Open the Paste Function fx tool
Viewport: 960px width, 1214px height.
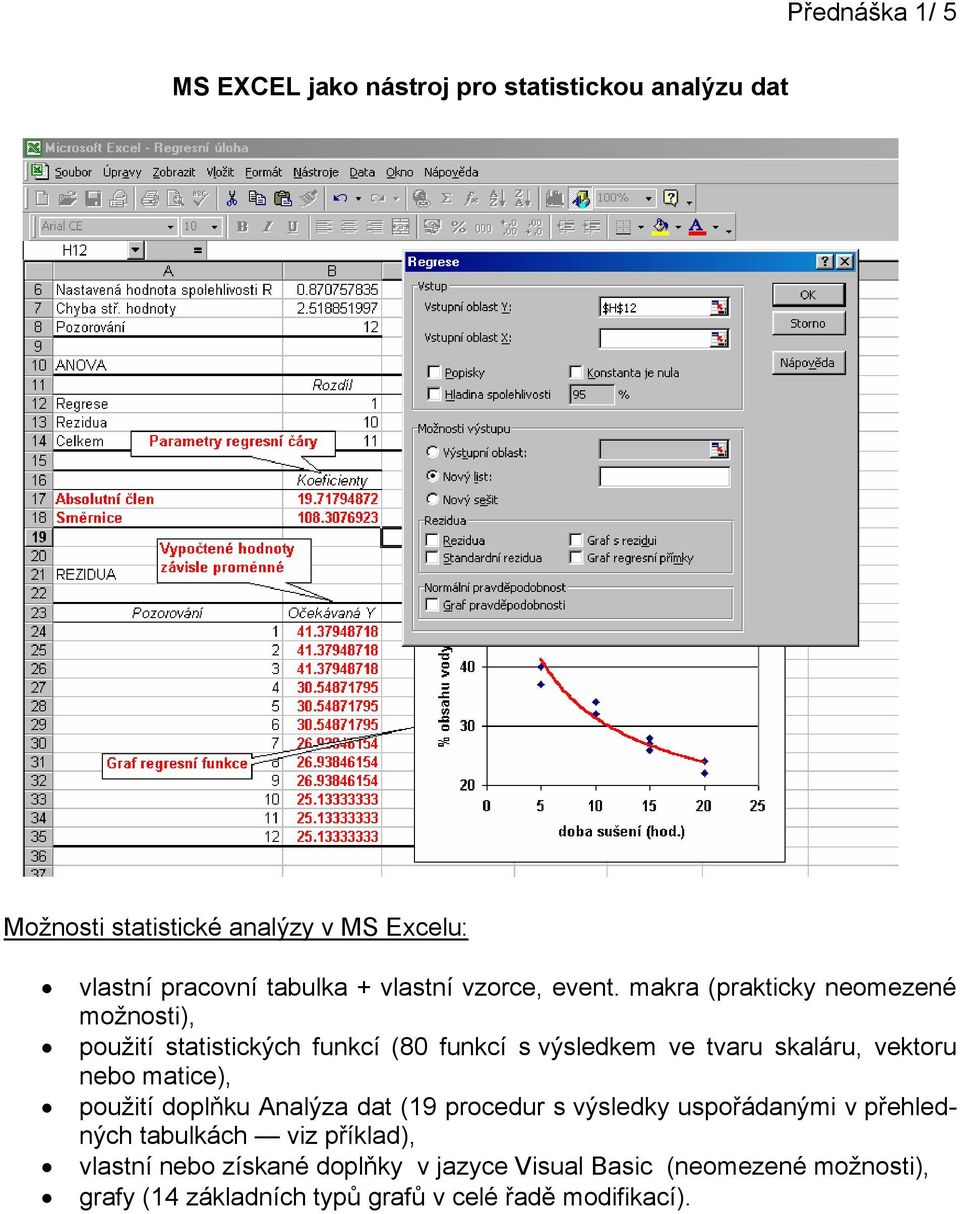[471, 198]
